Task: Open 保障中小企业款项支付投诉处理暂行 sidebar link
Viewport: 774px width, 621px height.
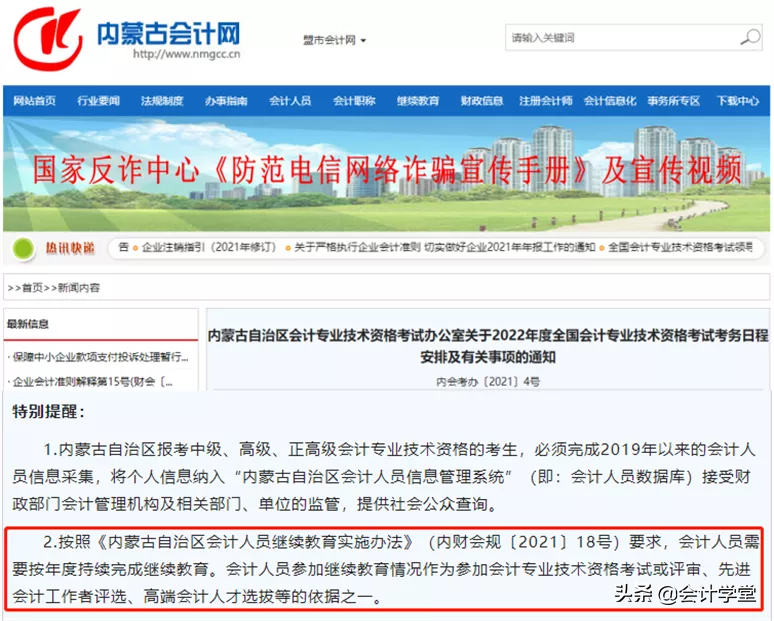Action: point(100,357)
